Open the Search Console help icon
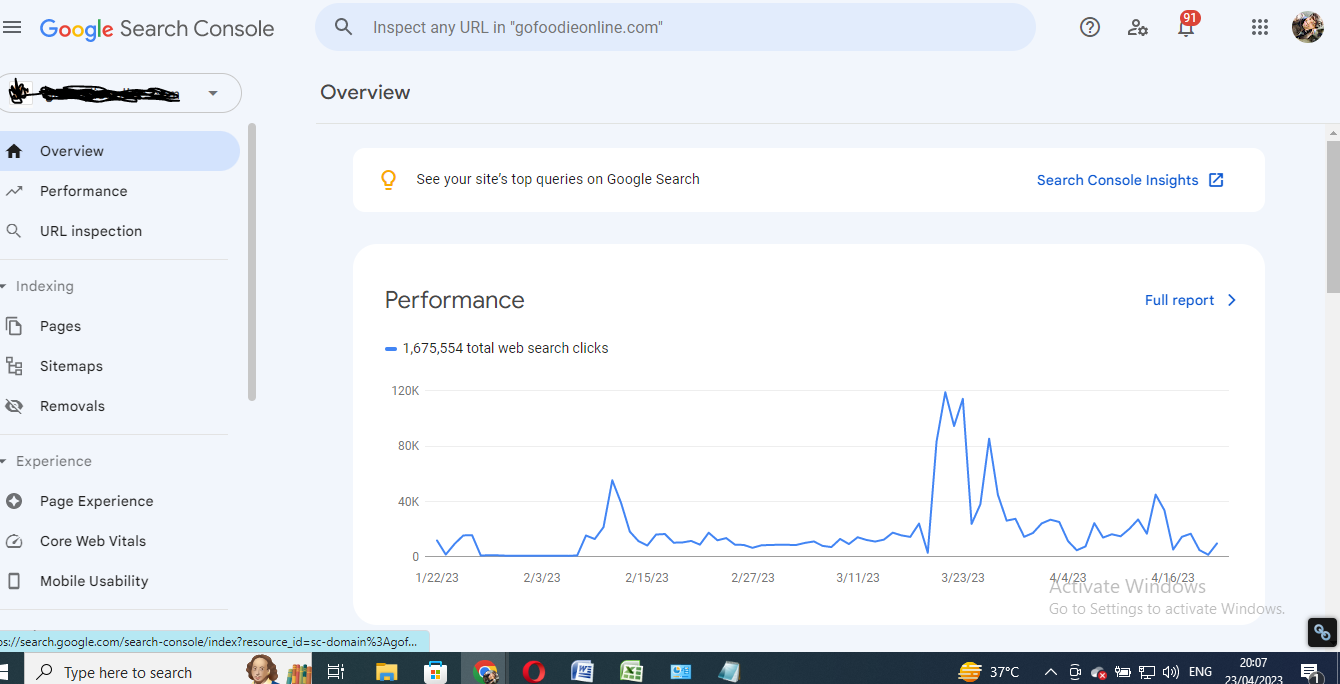This screenshot has width=1340, height=684. click(1090, 27)
